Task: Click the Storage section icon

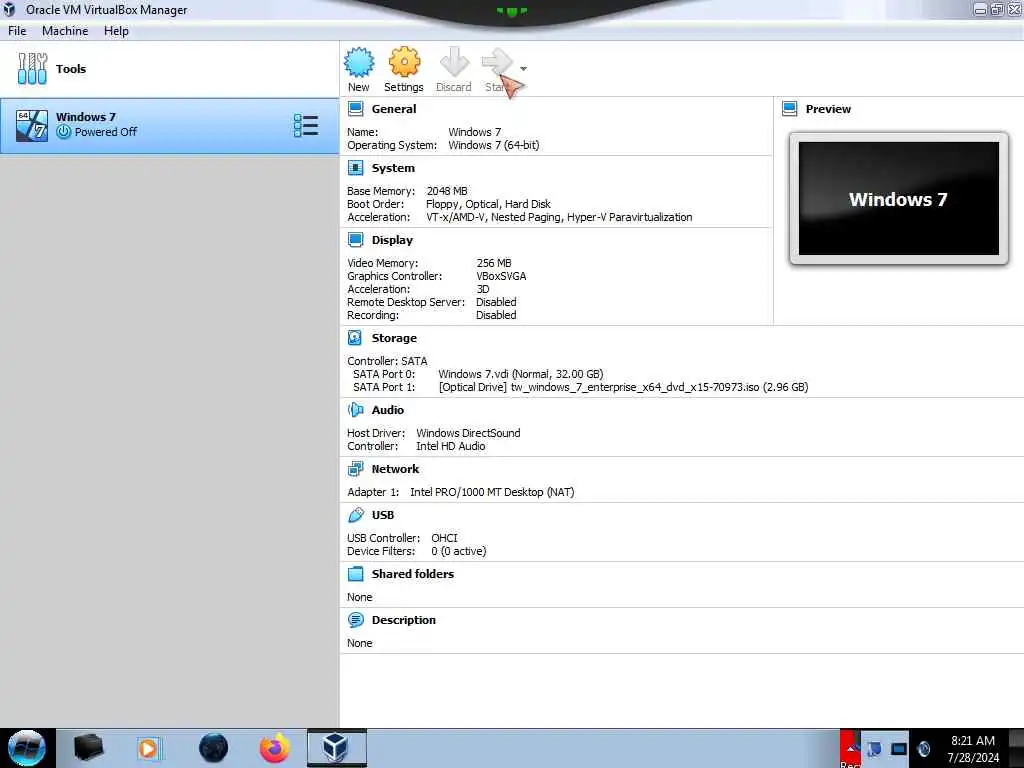Action: coord(355,338)
